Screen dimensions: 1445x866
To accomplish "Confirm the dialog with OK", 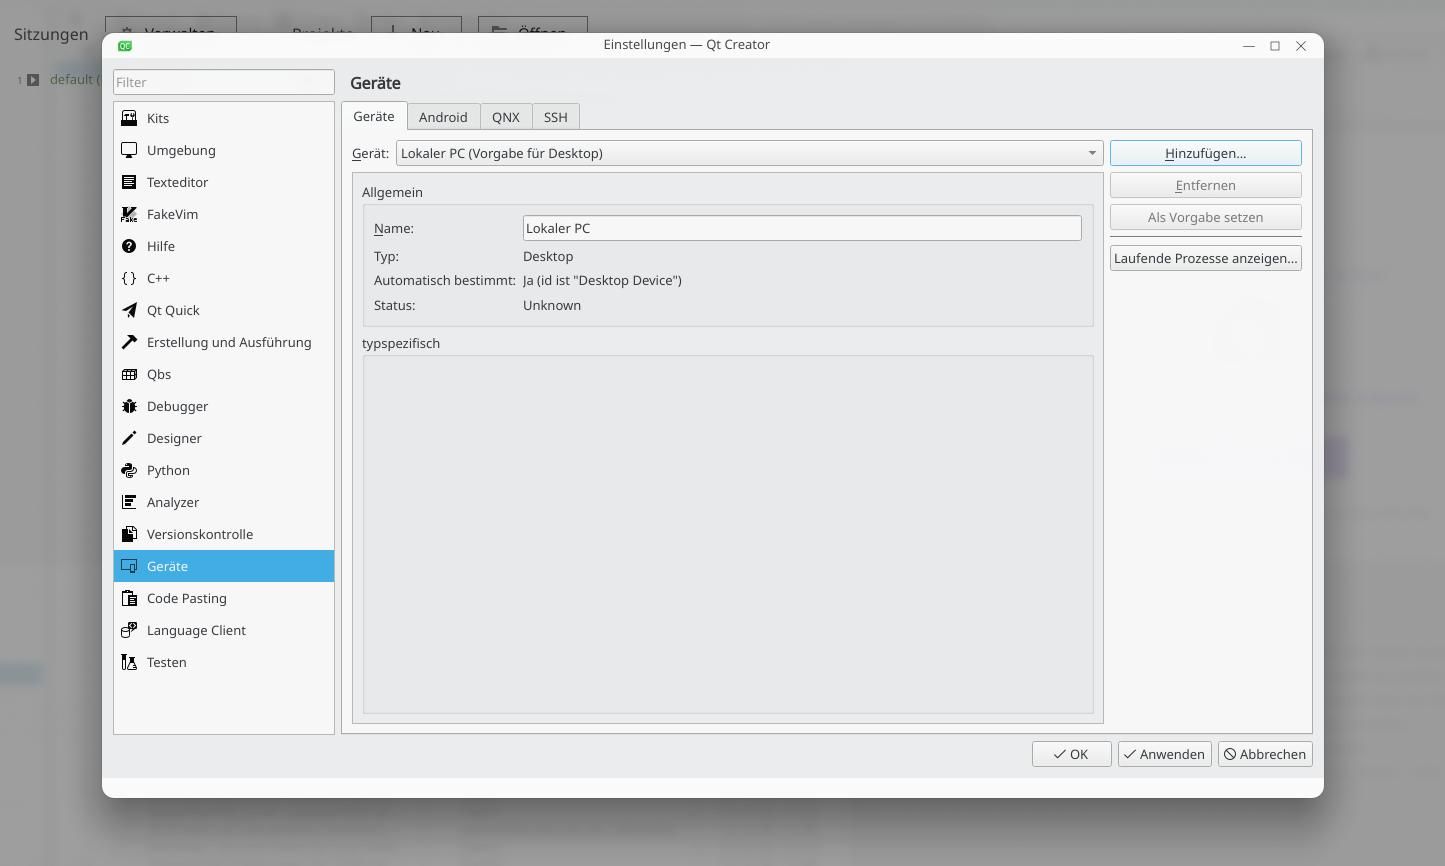I will pyautogui.click(x=1071, y=754).
